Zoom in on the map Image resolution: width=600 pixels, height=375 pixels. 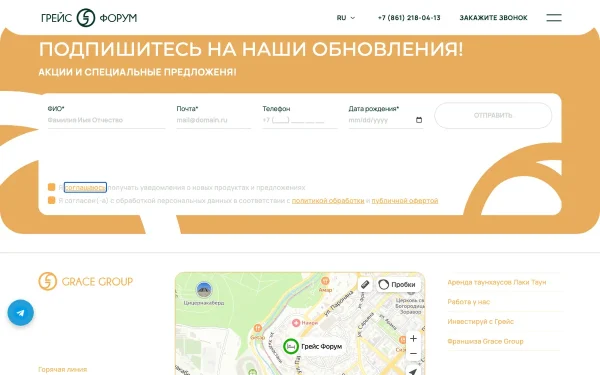coord(413,338)
